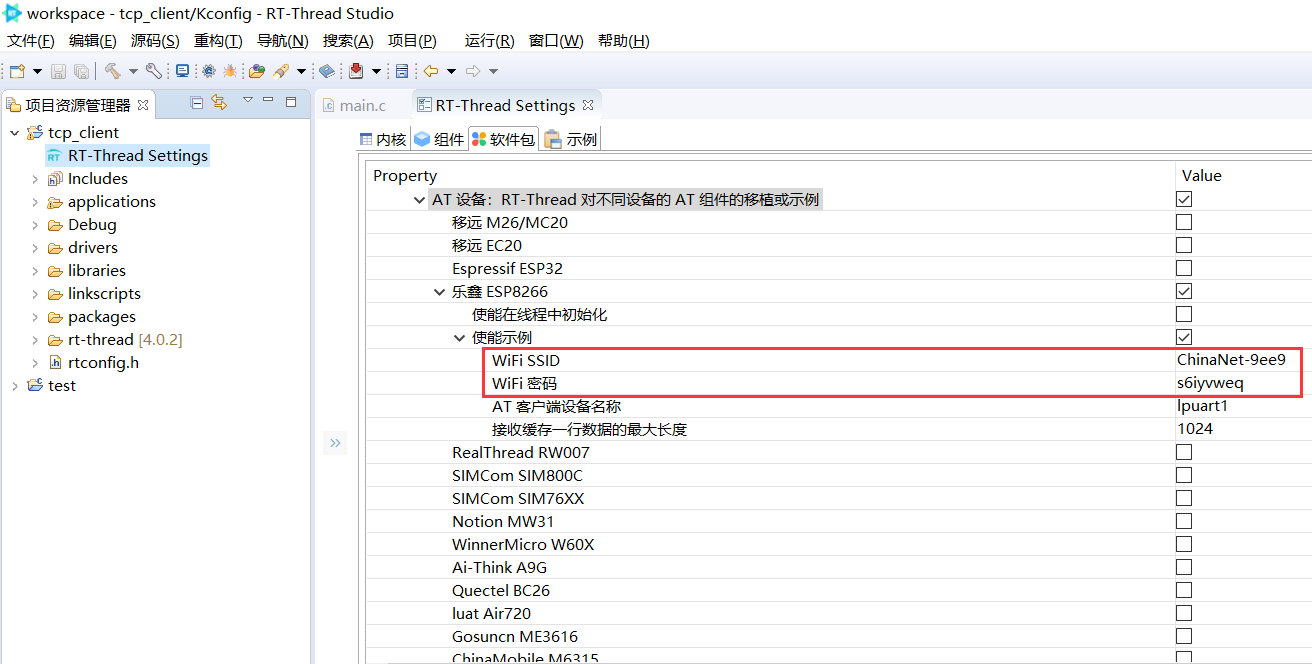Open build settings via the wrench icon

click(154, 70)
